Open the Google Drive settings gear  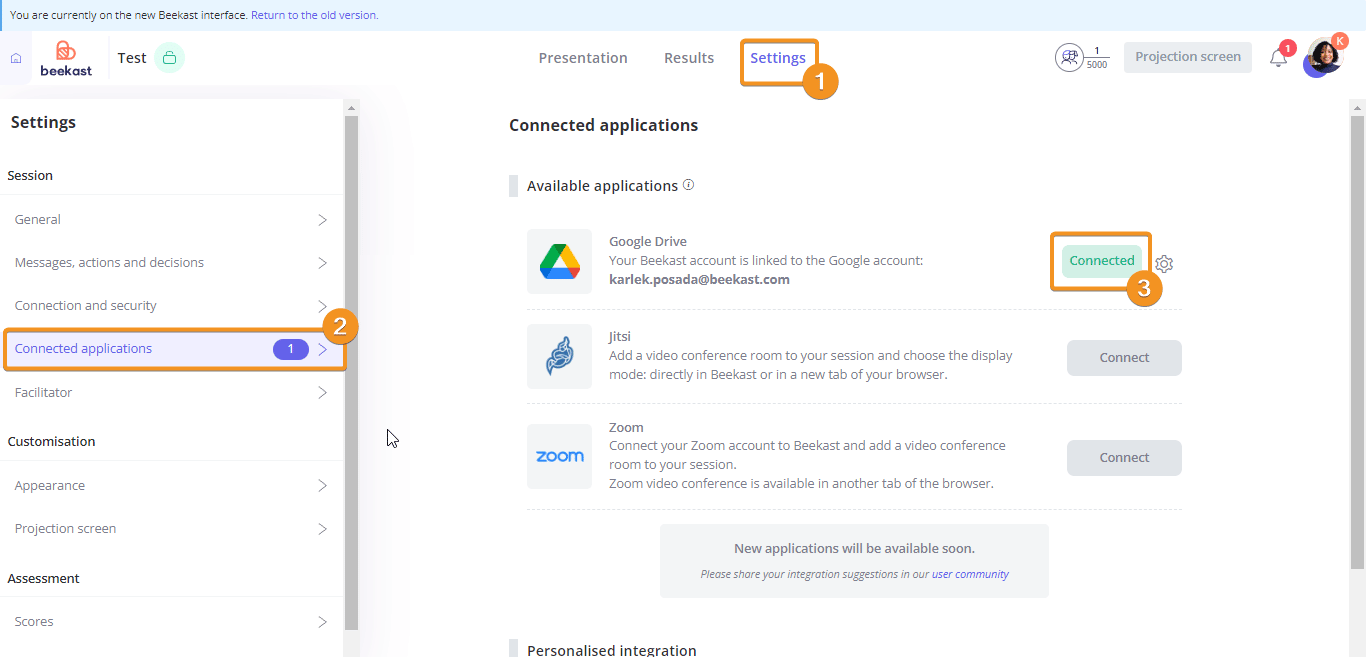(x=1164, y=264)
